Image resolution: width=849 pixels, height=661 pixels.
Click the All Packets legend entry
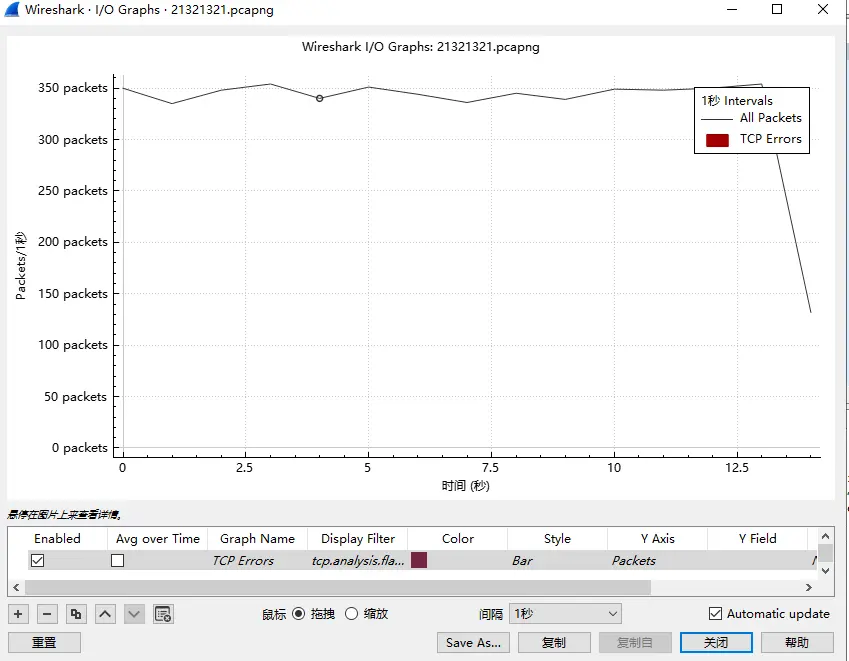tap(751, 118)
